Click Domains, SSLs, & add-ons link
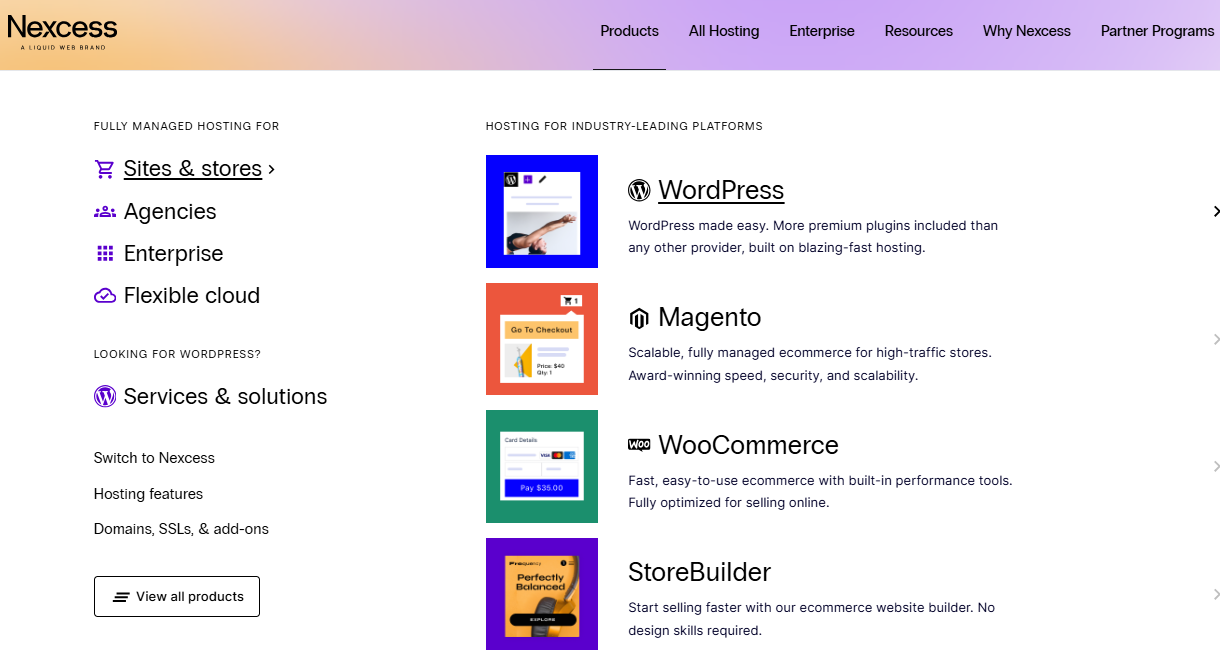Image resolution: width=1220 pixels, height=663 pixels. tap(181, 529)
